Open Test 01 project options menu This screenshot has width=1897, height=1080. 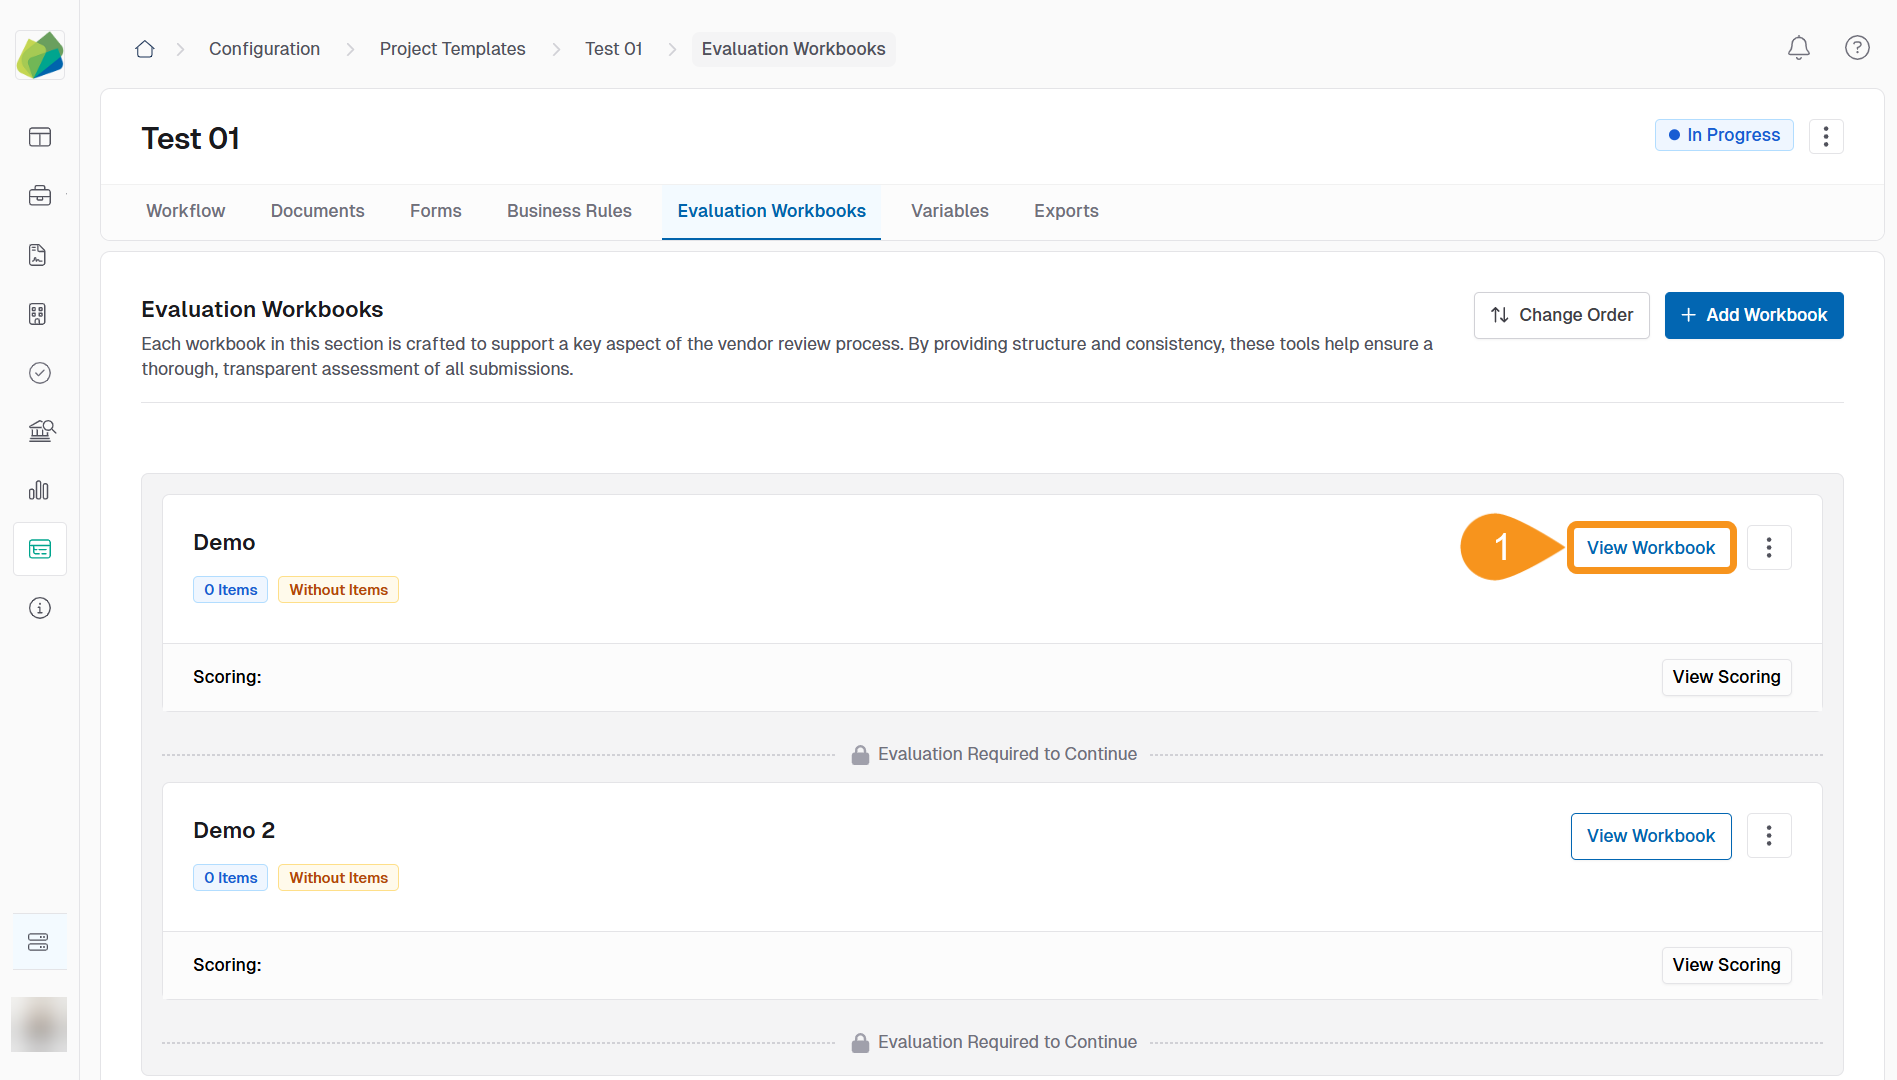pos(1825,136)
